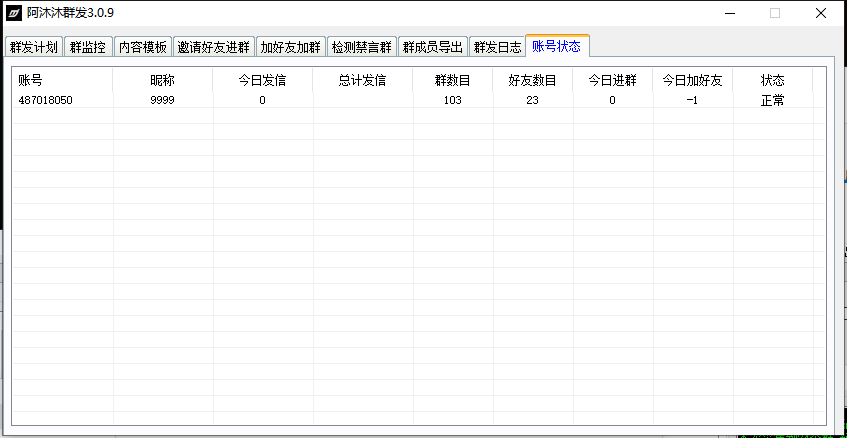Sort by 今日进群 column header
This screenshot has height=438, width=847.
(x=612, y=80)
